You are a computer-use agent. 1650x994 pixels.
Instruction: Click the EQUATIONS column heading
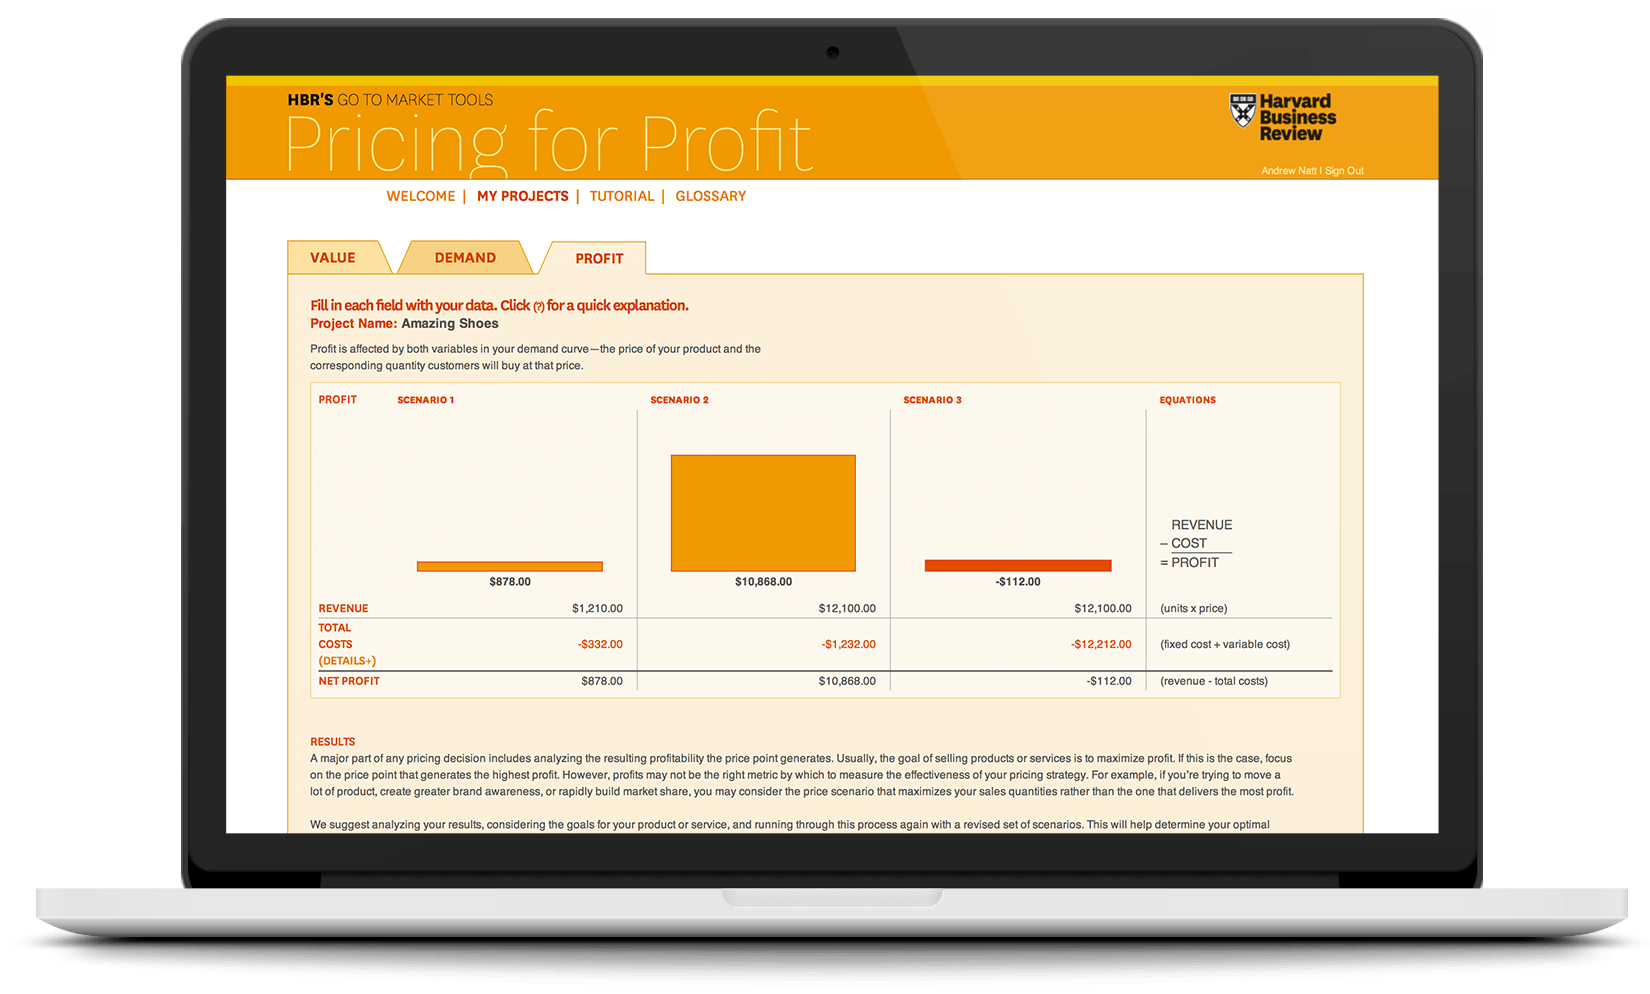(1188, 400)
